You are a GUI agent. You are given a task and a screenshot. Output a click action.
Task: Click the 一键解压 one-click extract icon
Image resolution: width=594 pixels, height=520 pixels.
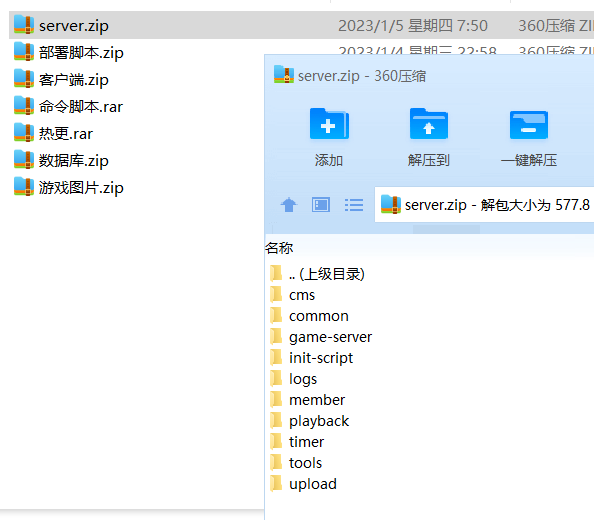click(x=529, y=125)
